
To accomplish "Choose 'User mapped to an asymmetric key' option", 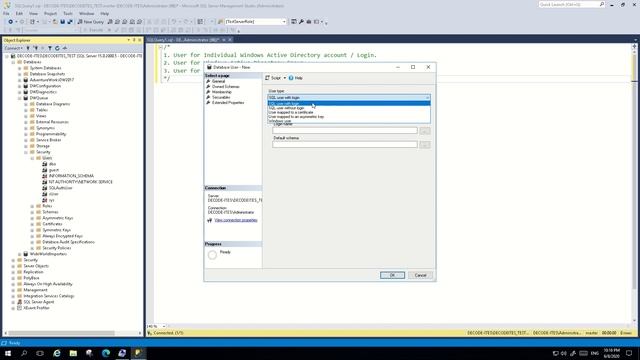I will pyautogui.click(x=296, y=117).
